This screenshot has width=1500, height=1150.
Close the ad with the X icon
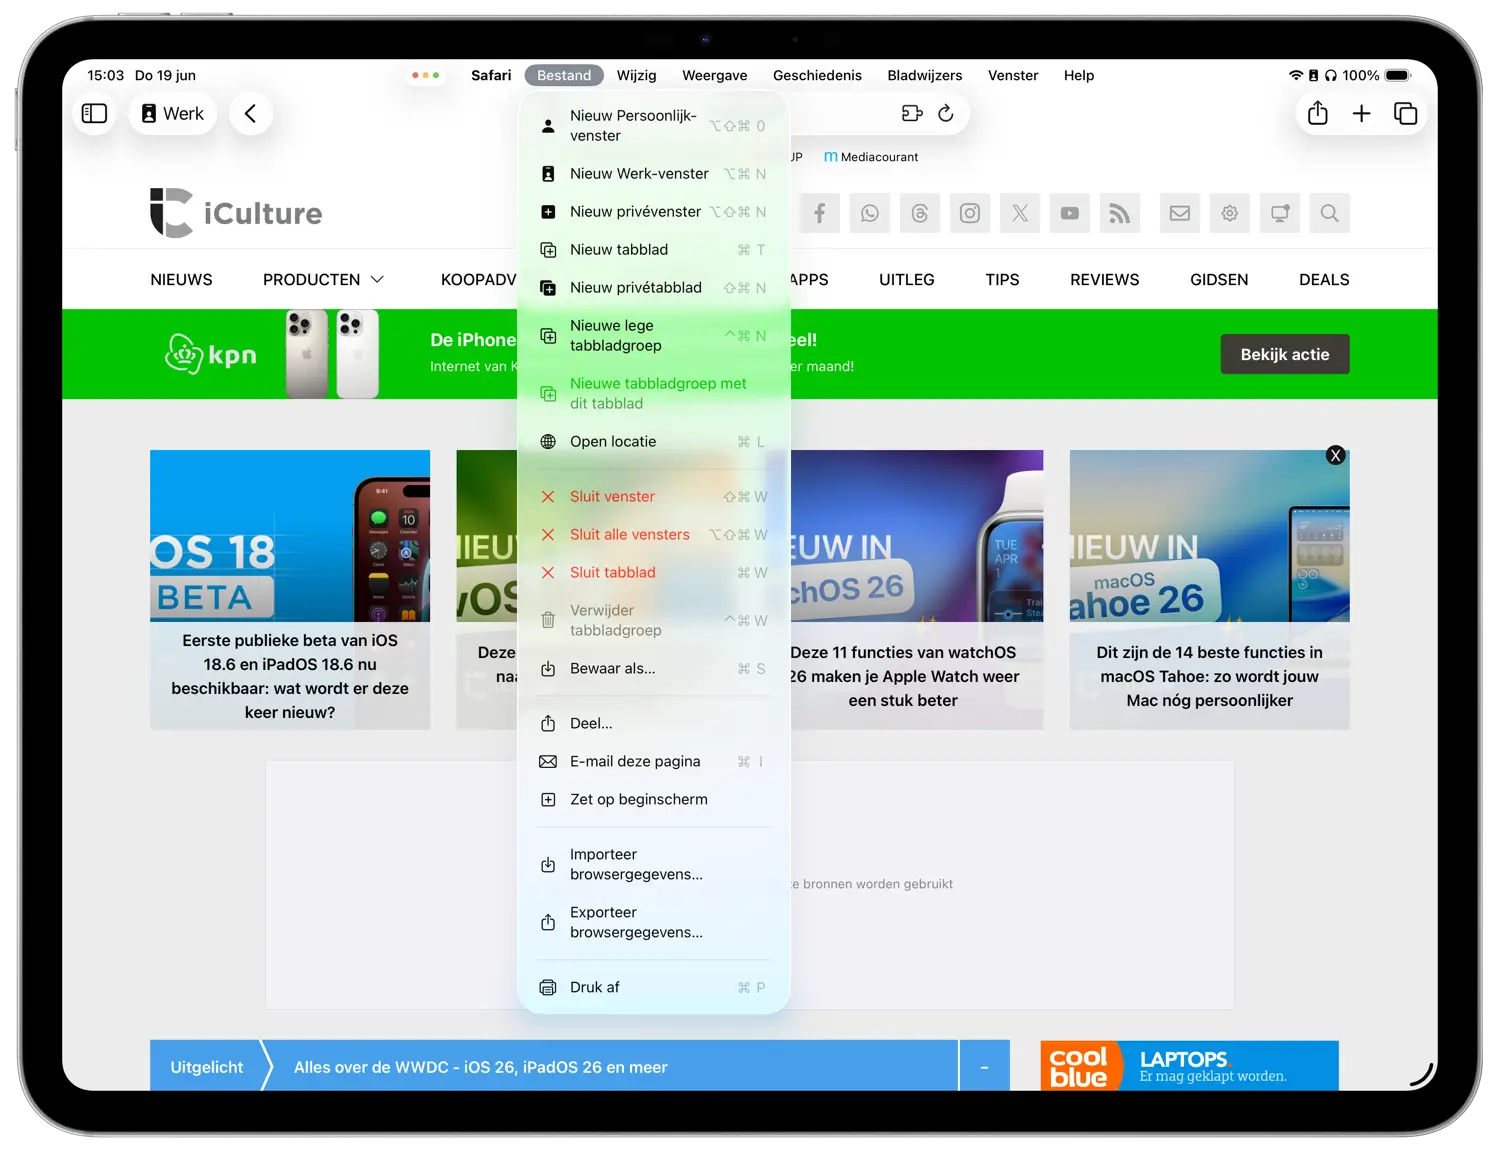click(1335, 455)
